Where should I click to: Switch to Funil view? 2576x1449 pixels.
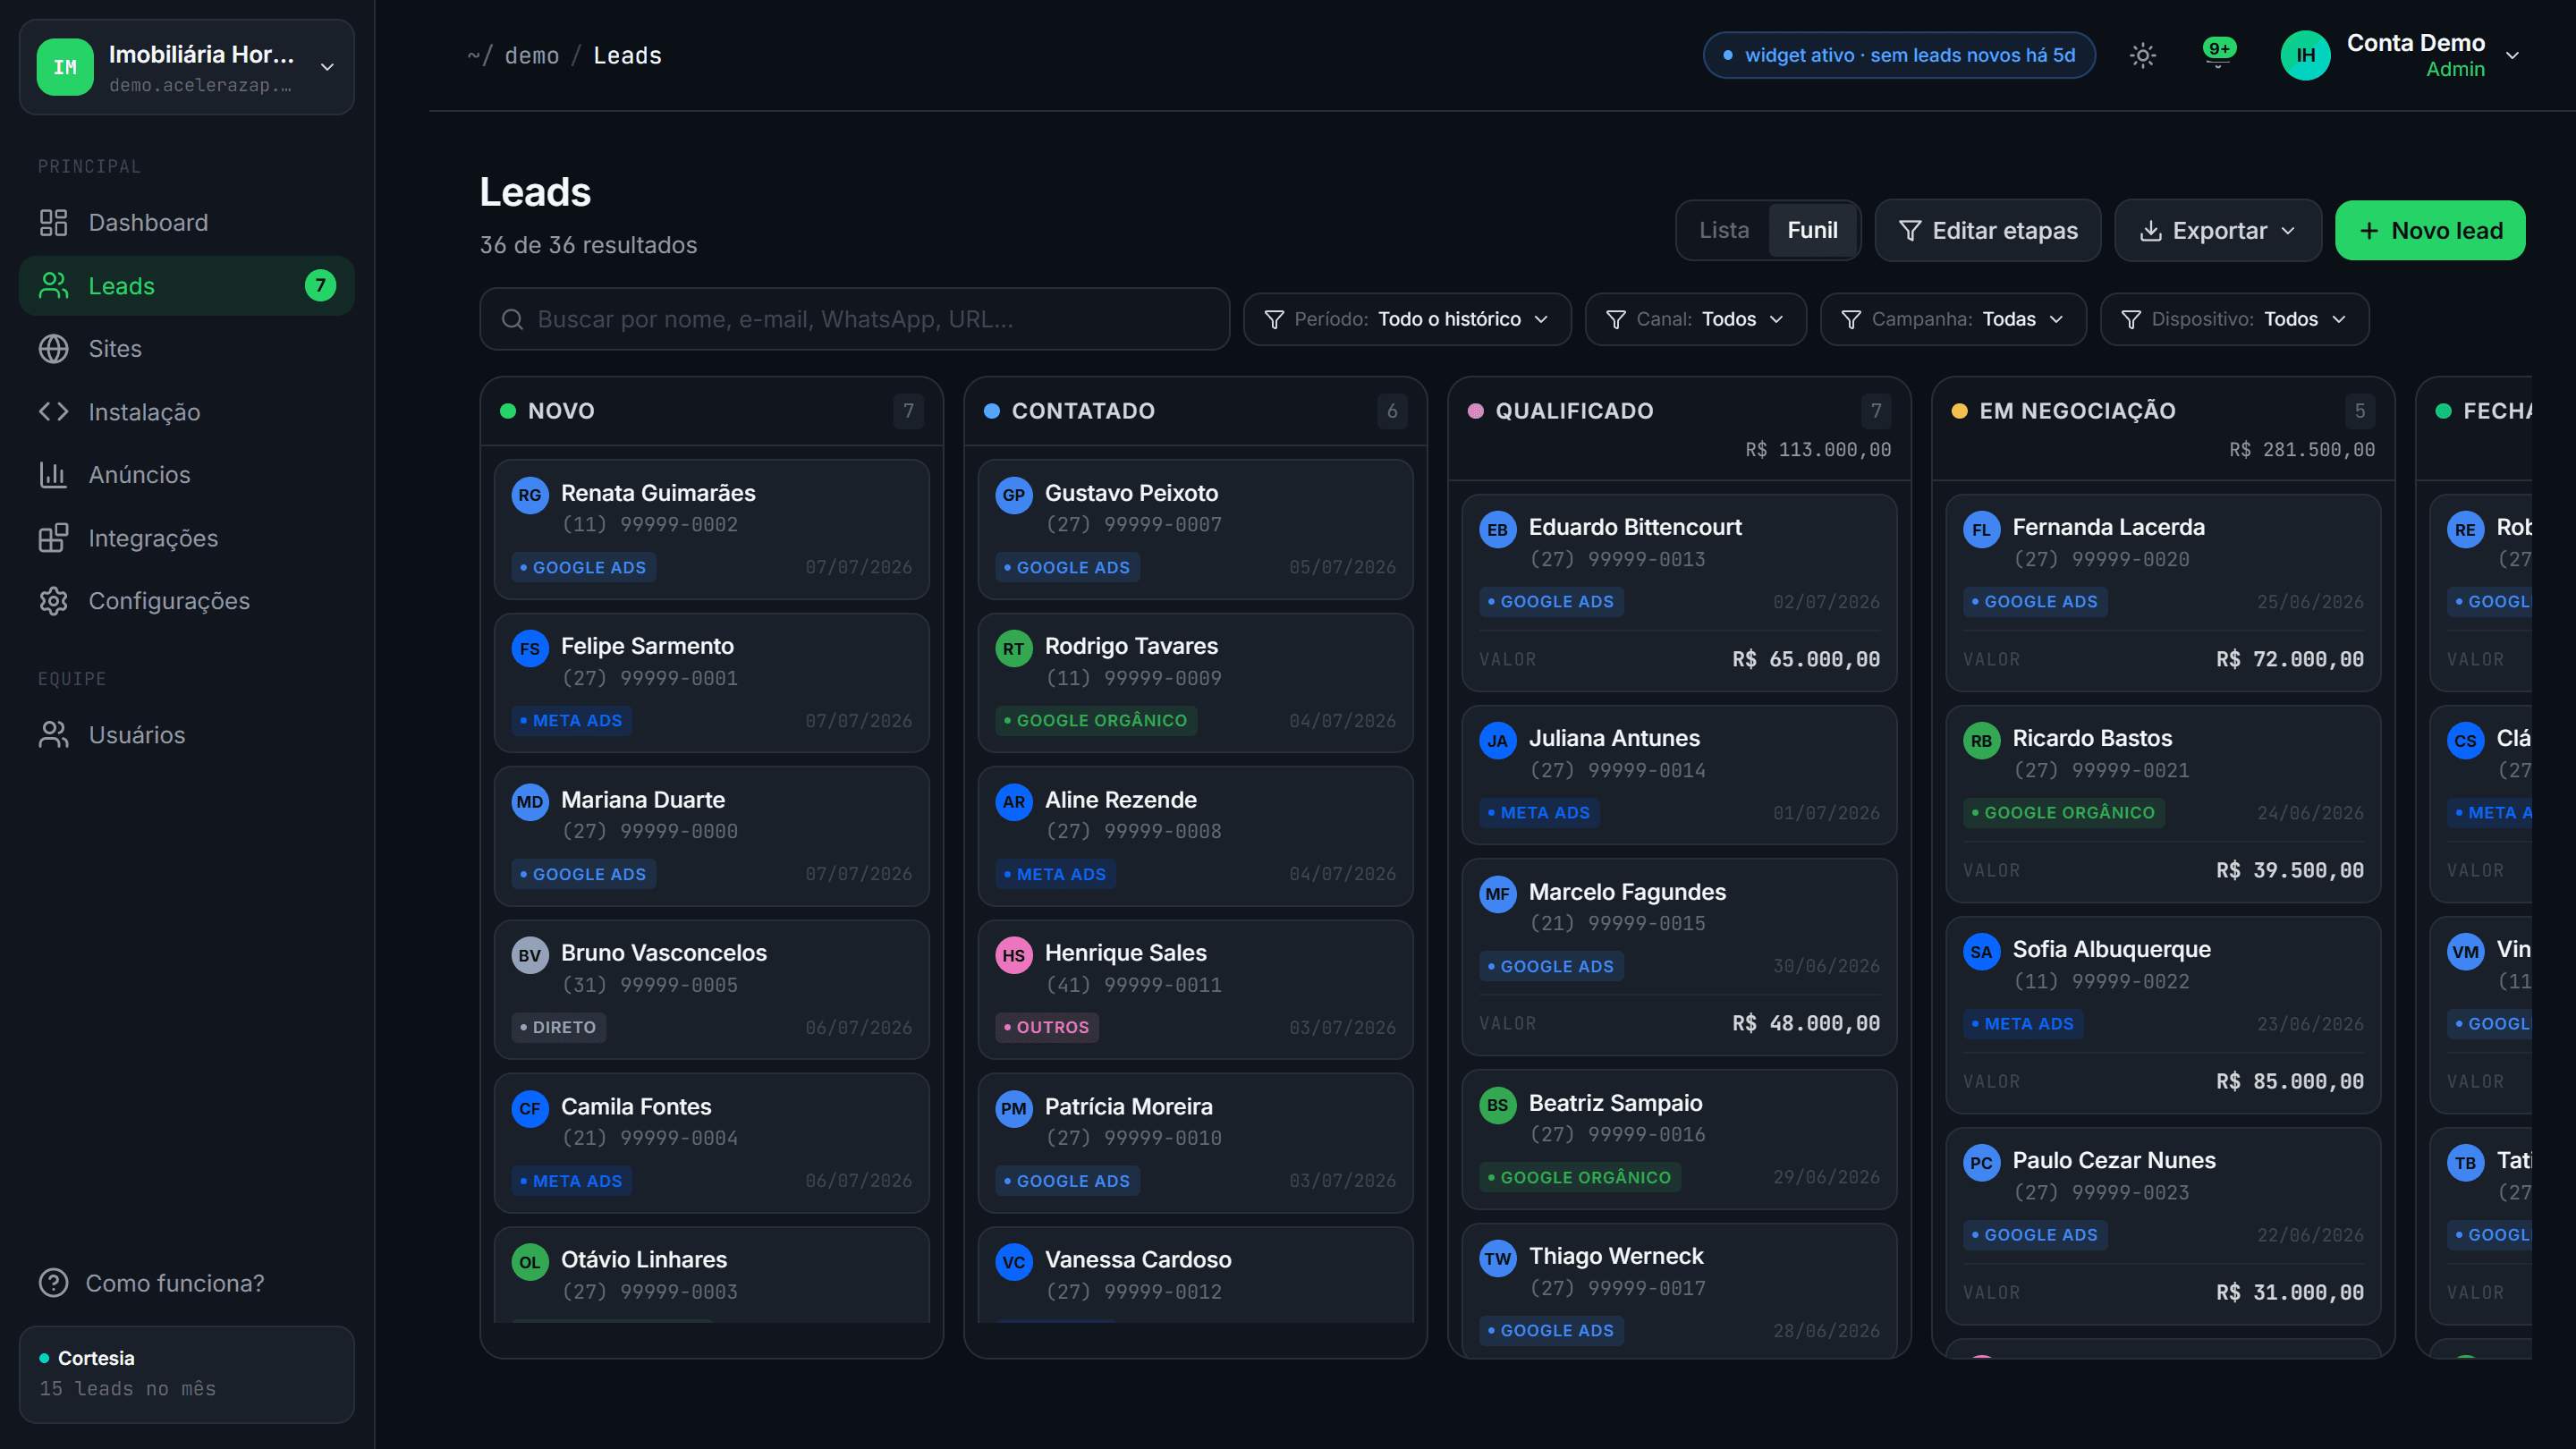click(1812, 230)
